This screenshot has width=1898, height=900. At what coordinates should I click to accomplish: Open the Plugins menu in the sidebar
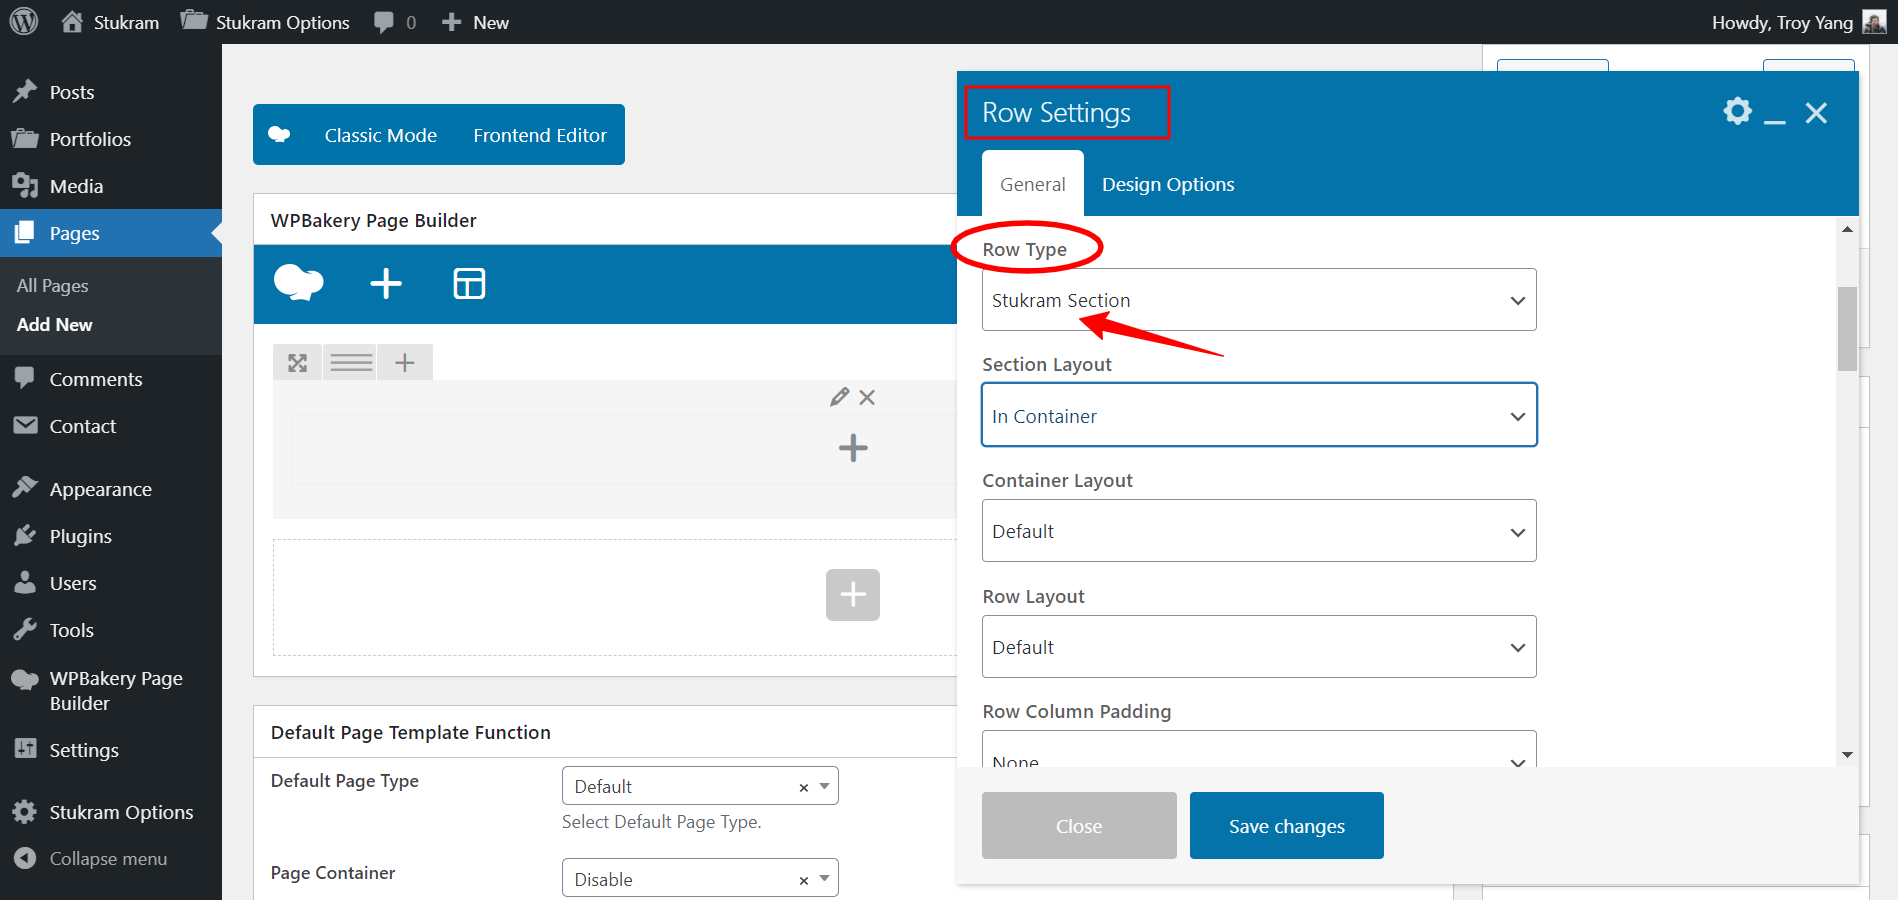(x=80, y=536)
